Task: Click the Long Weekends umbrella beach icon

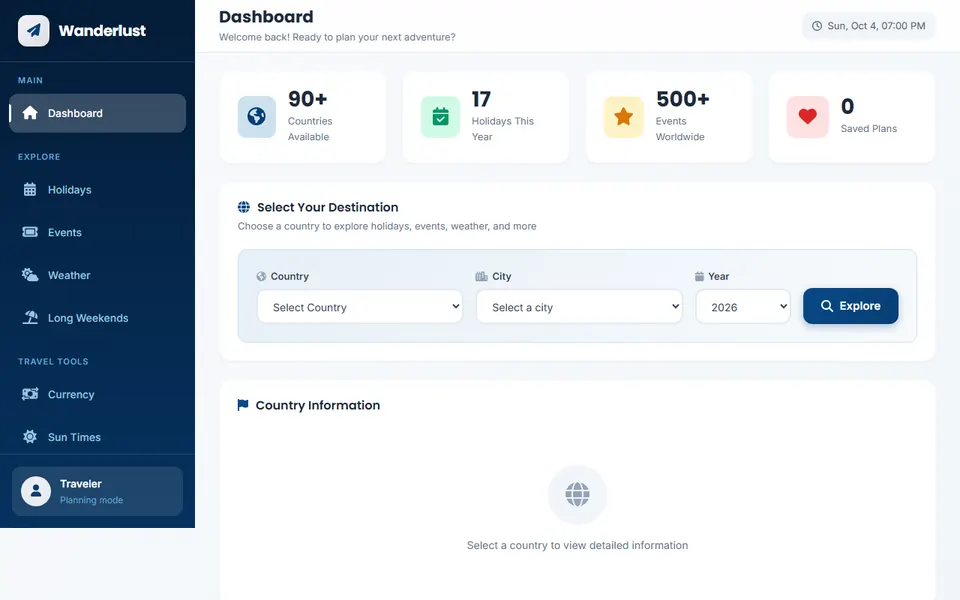Action: click(x=30, y=317)
